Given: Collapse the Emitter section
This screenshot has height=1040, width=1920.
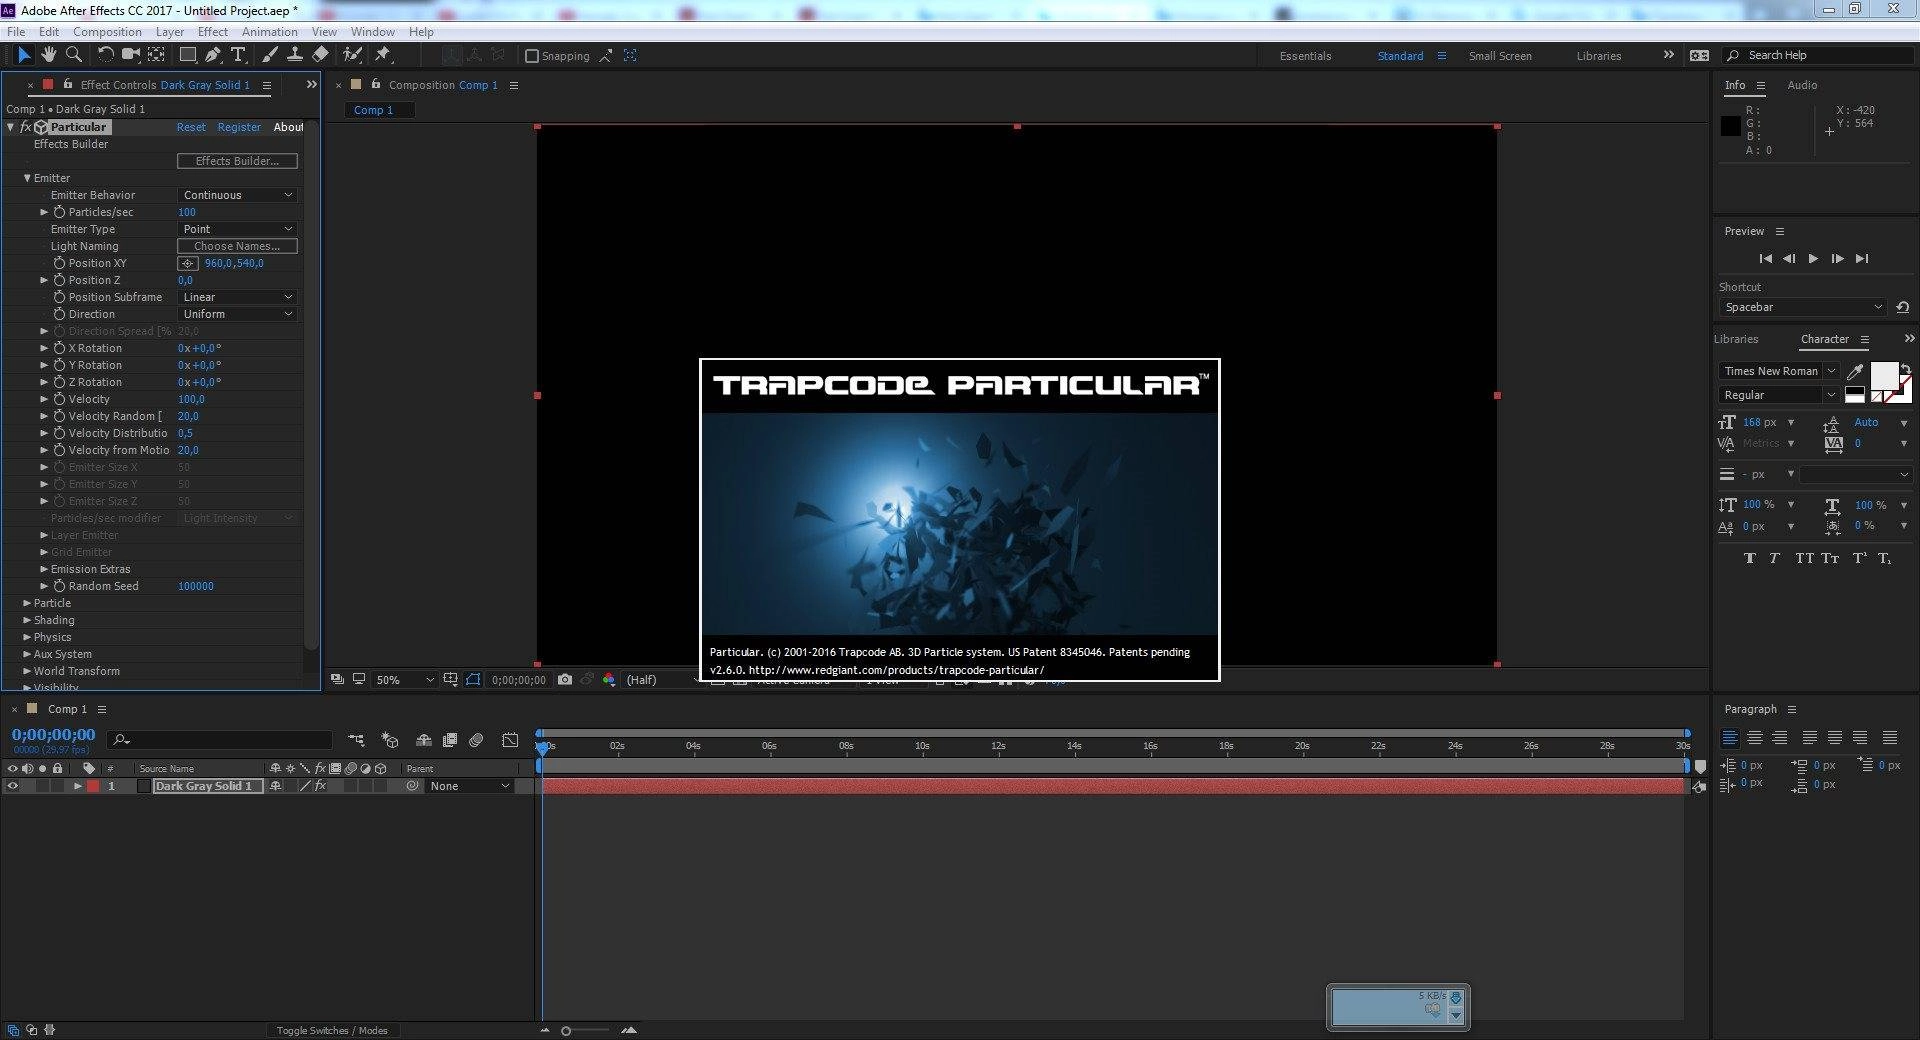Looking at the screenshot, I should coord(27,178).
